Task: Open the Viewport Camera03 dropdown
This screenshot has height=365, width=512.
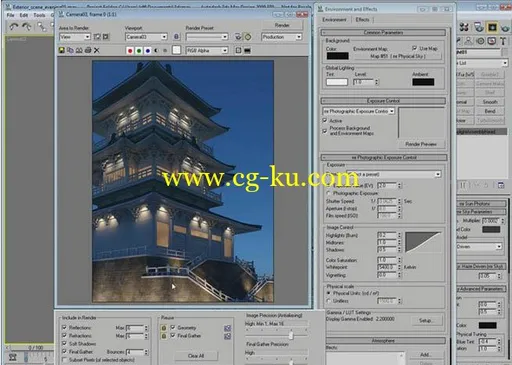Action: coord(146,37)
